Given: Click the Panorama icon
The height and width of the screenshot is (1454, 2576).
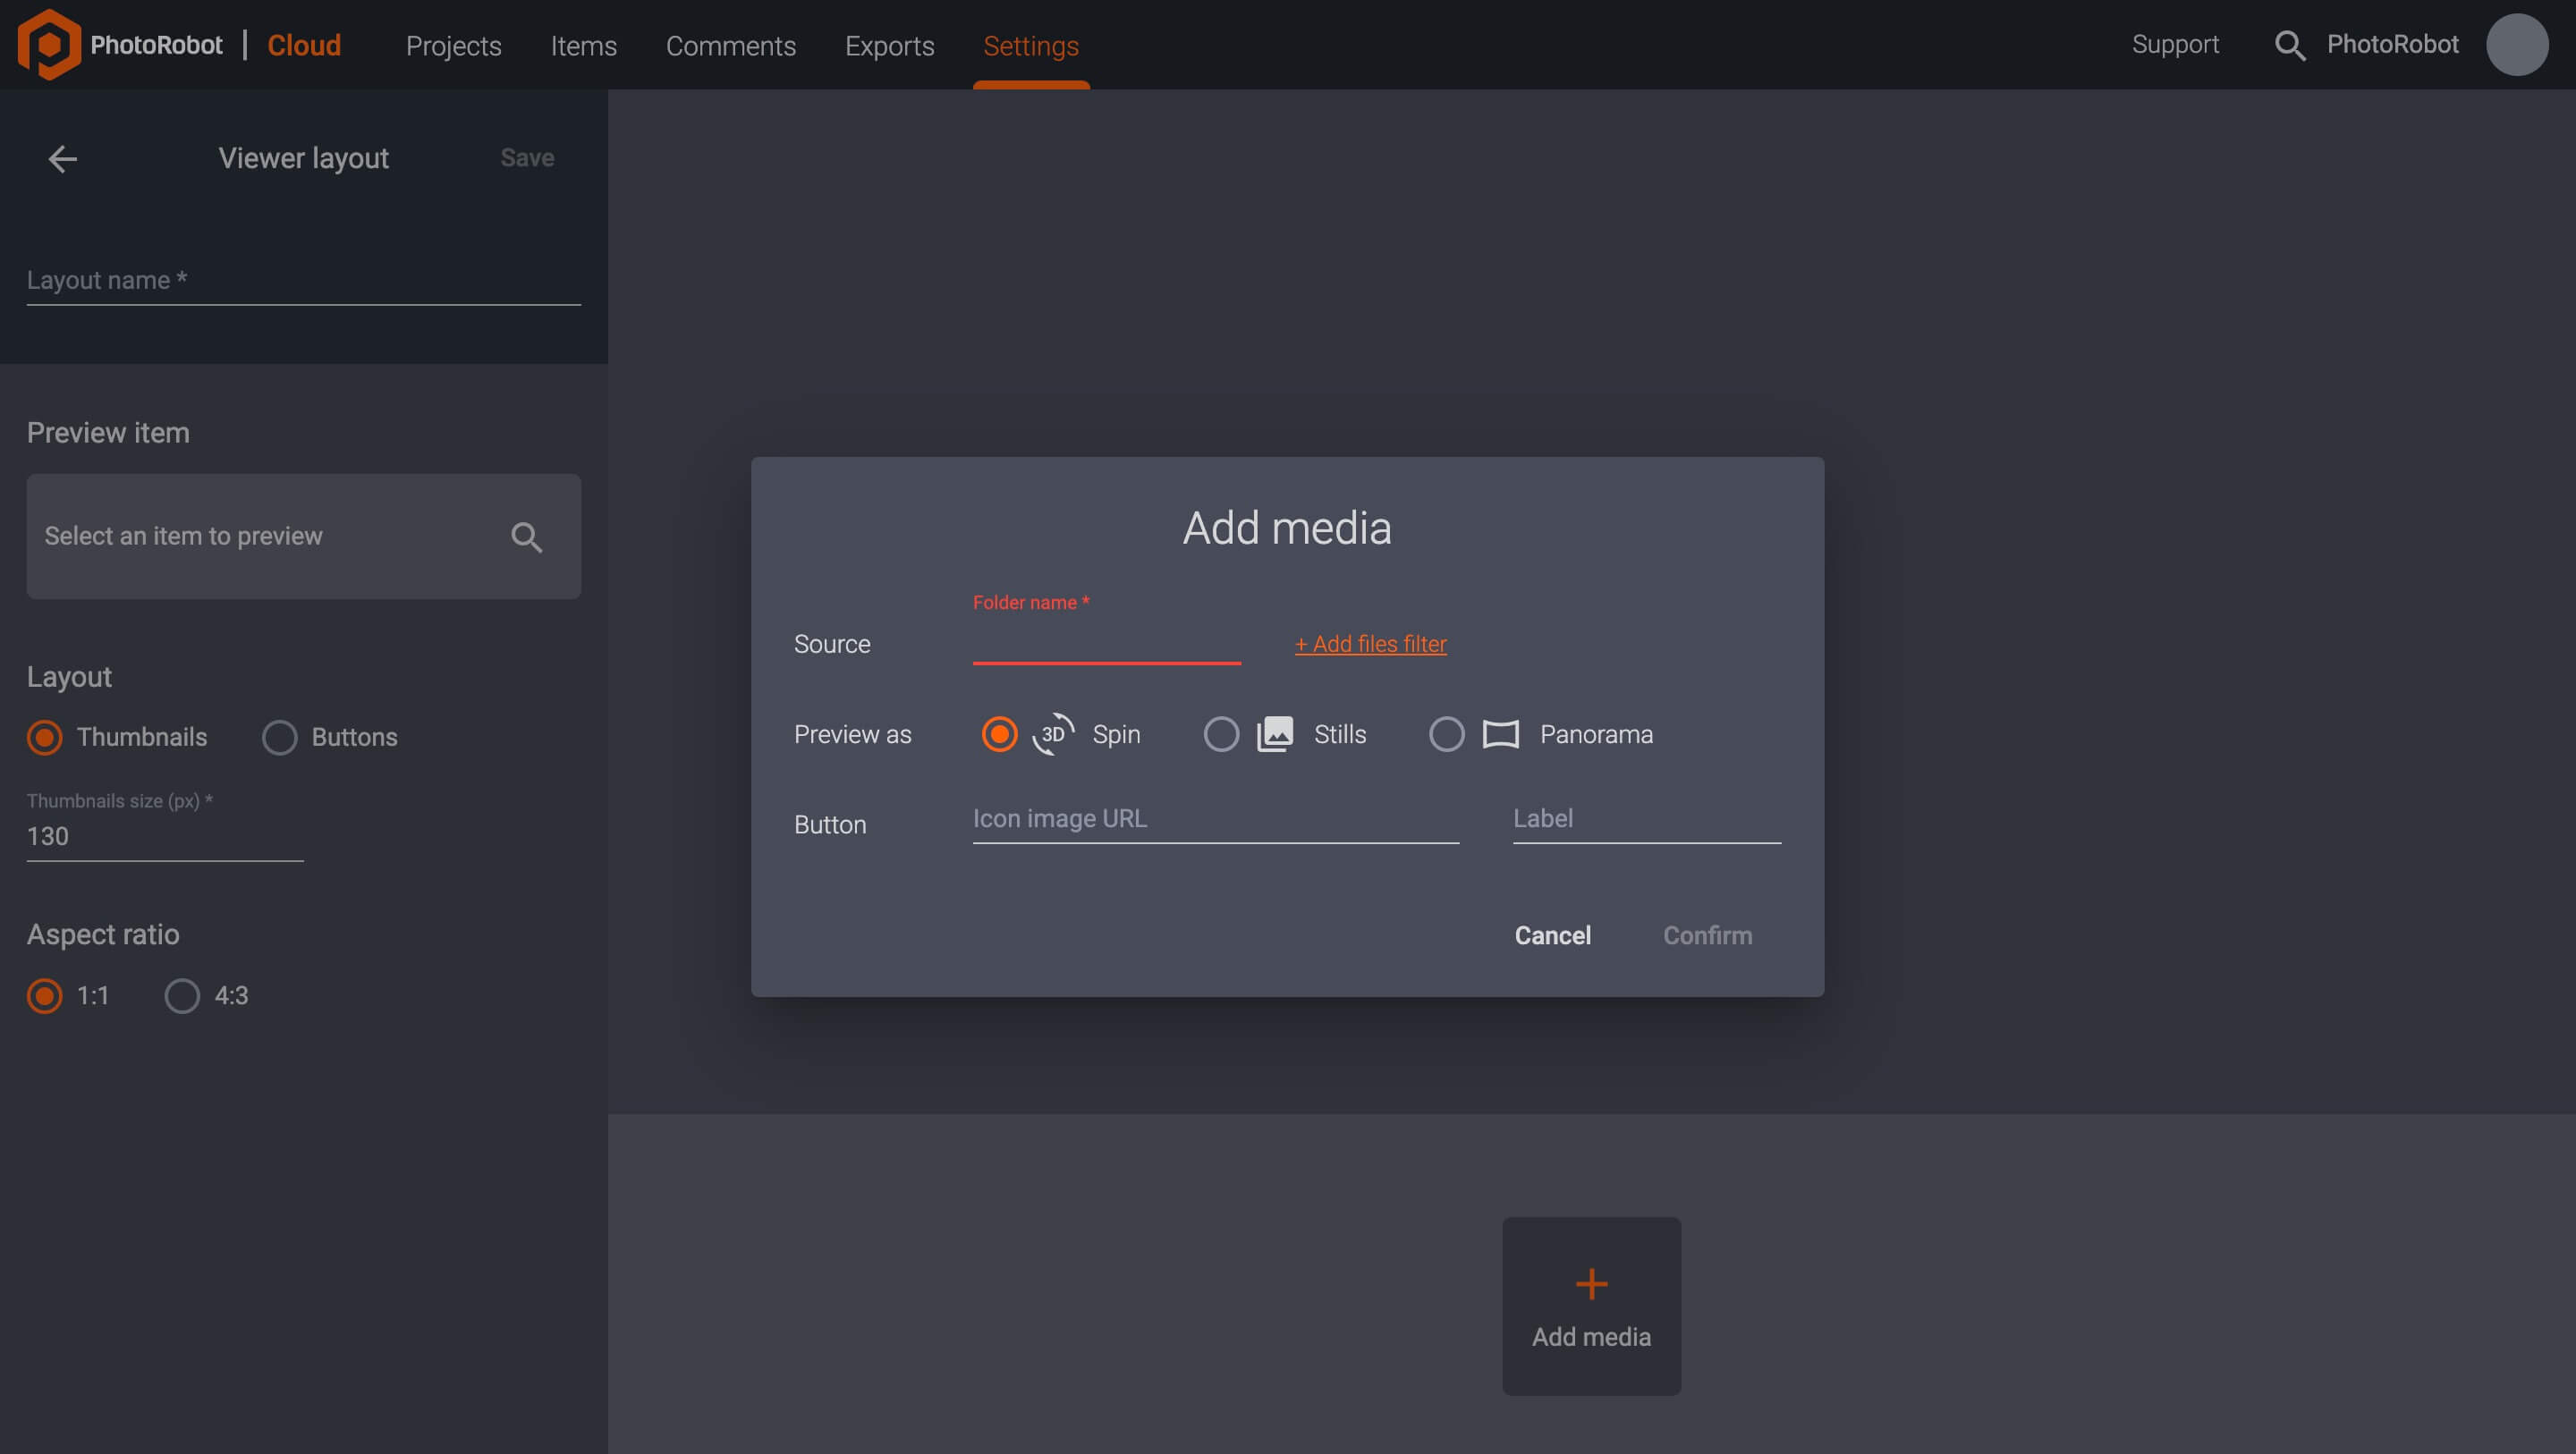Looking at the screenshot, I should (1502, 733).
